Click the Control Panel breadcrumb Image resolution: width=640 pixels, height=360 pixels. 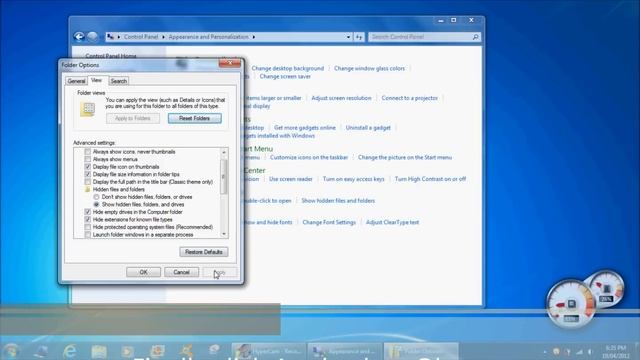pyautogui.click(x=141, y=37)
